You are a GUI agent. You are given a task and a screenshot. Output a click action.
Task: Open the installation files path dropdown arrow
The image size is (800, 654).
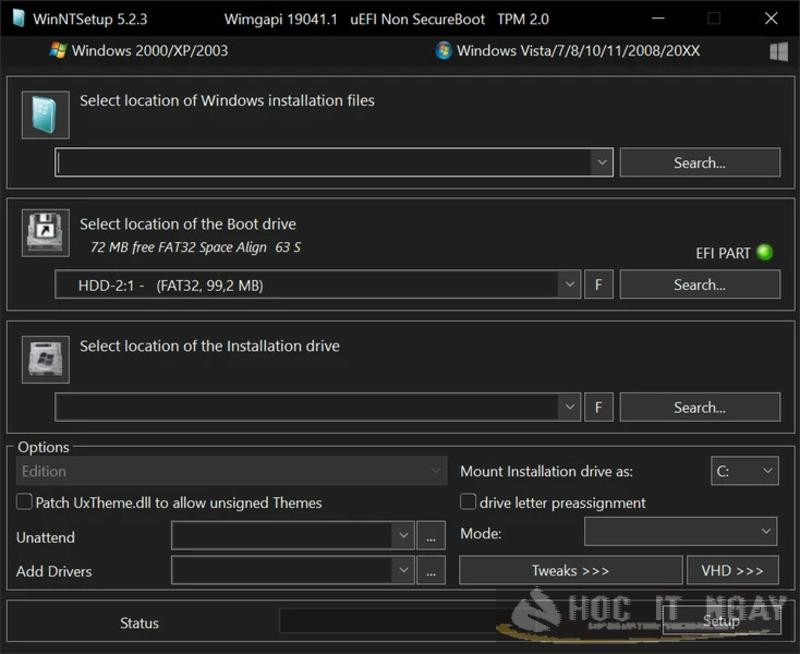[x=602, y=162]
